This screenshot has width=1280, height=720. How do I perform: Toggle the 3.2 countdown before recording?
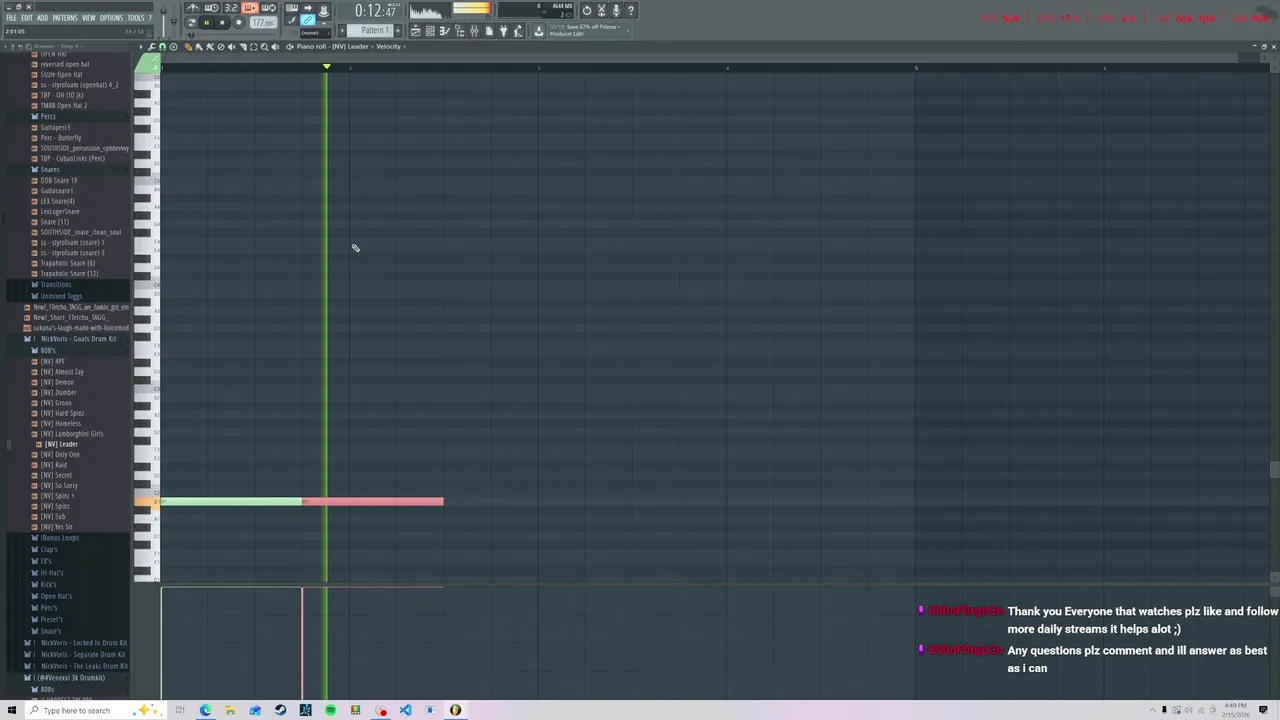pos(231,8)
